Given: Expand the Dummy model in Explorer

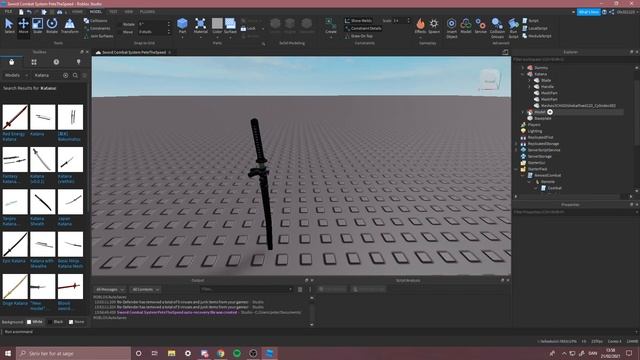Looking at the screenshot, I should click(x=522, y=68).
